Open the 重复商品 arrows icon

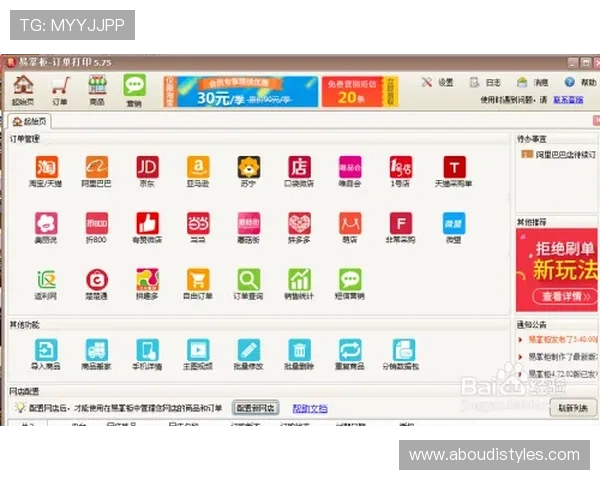[x=350, y=350]
